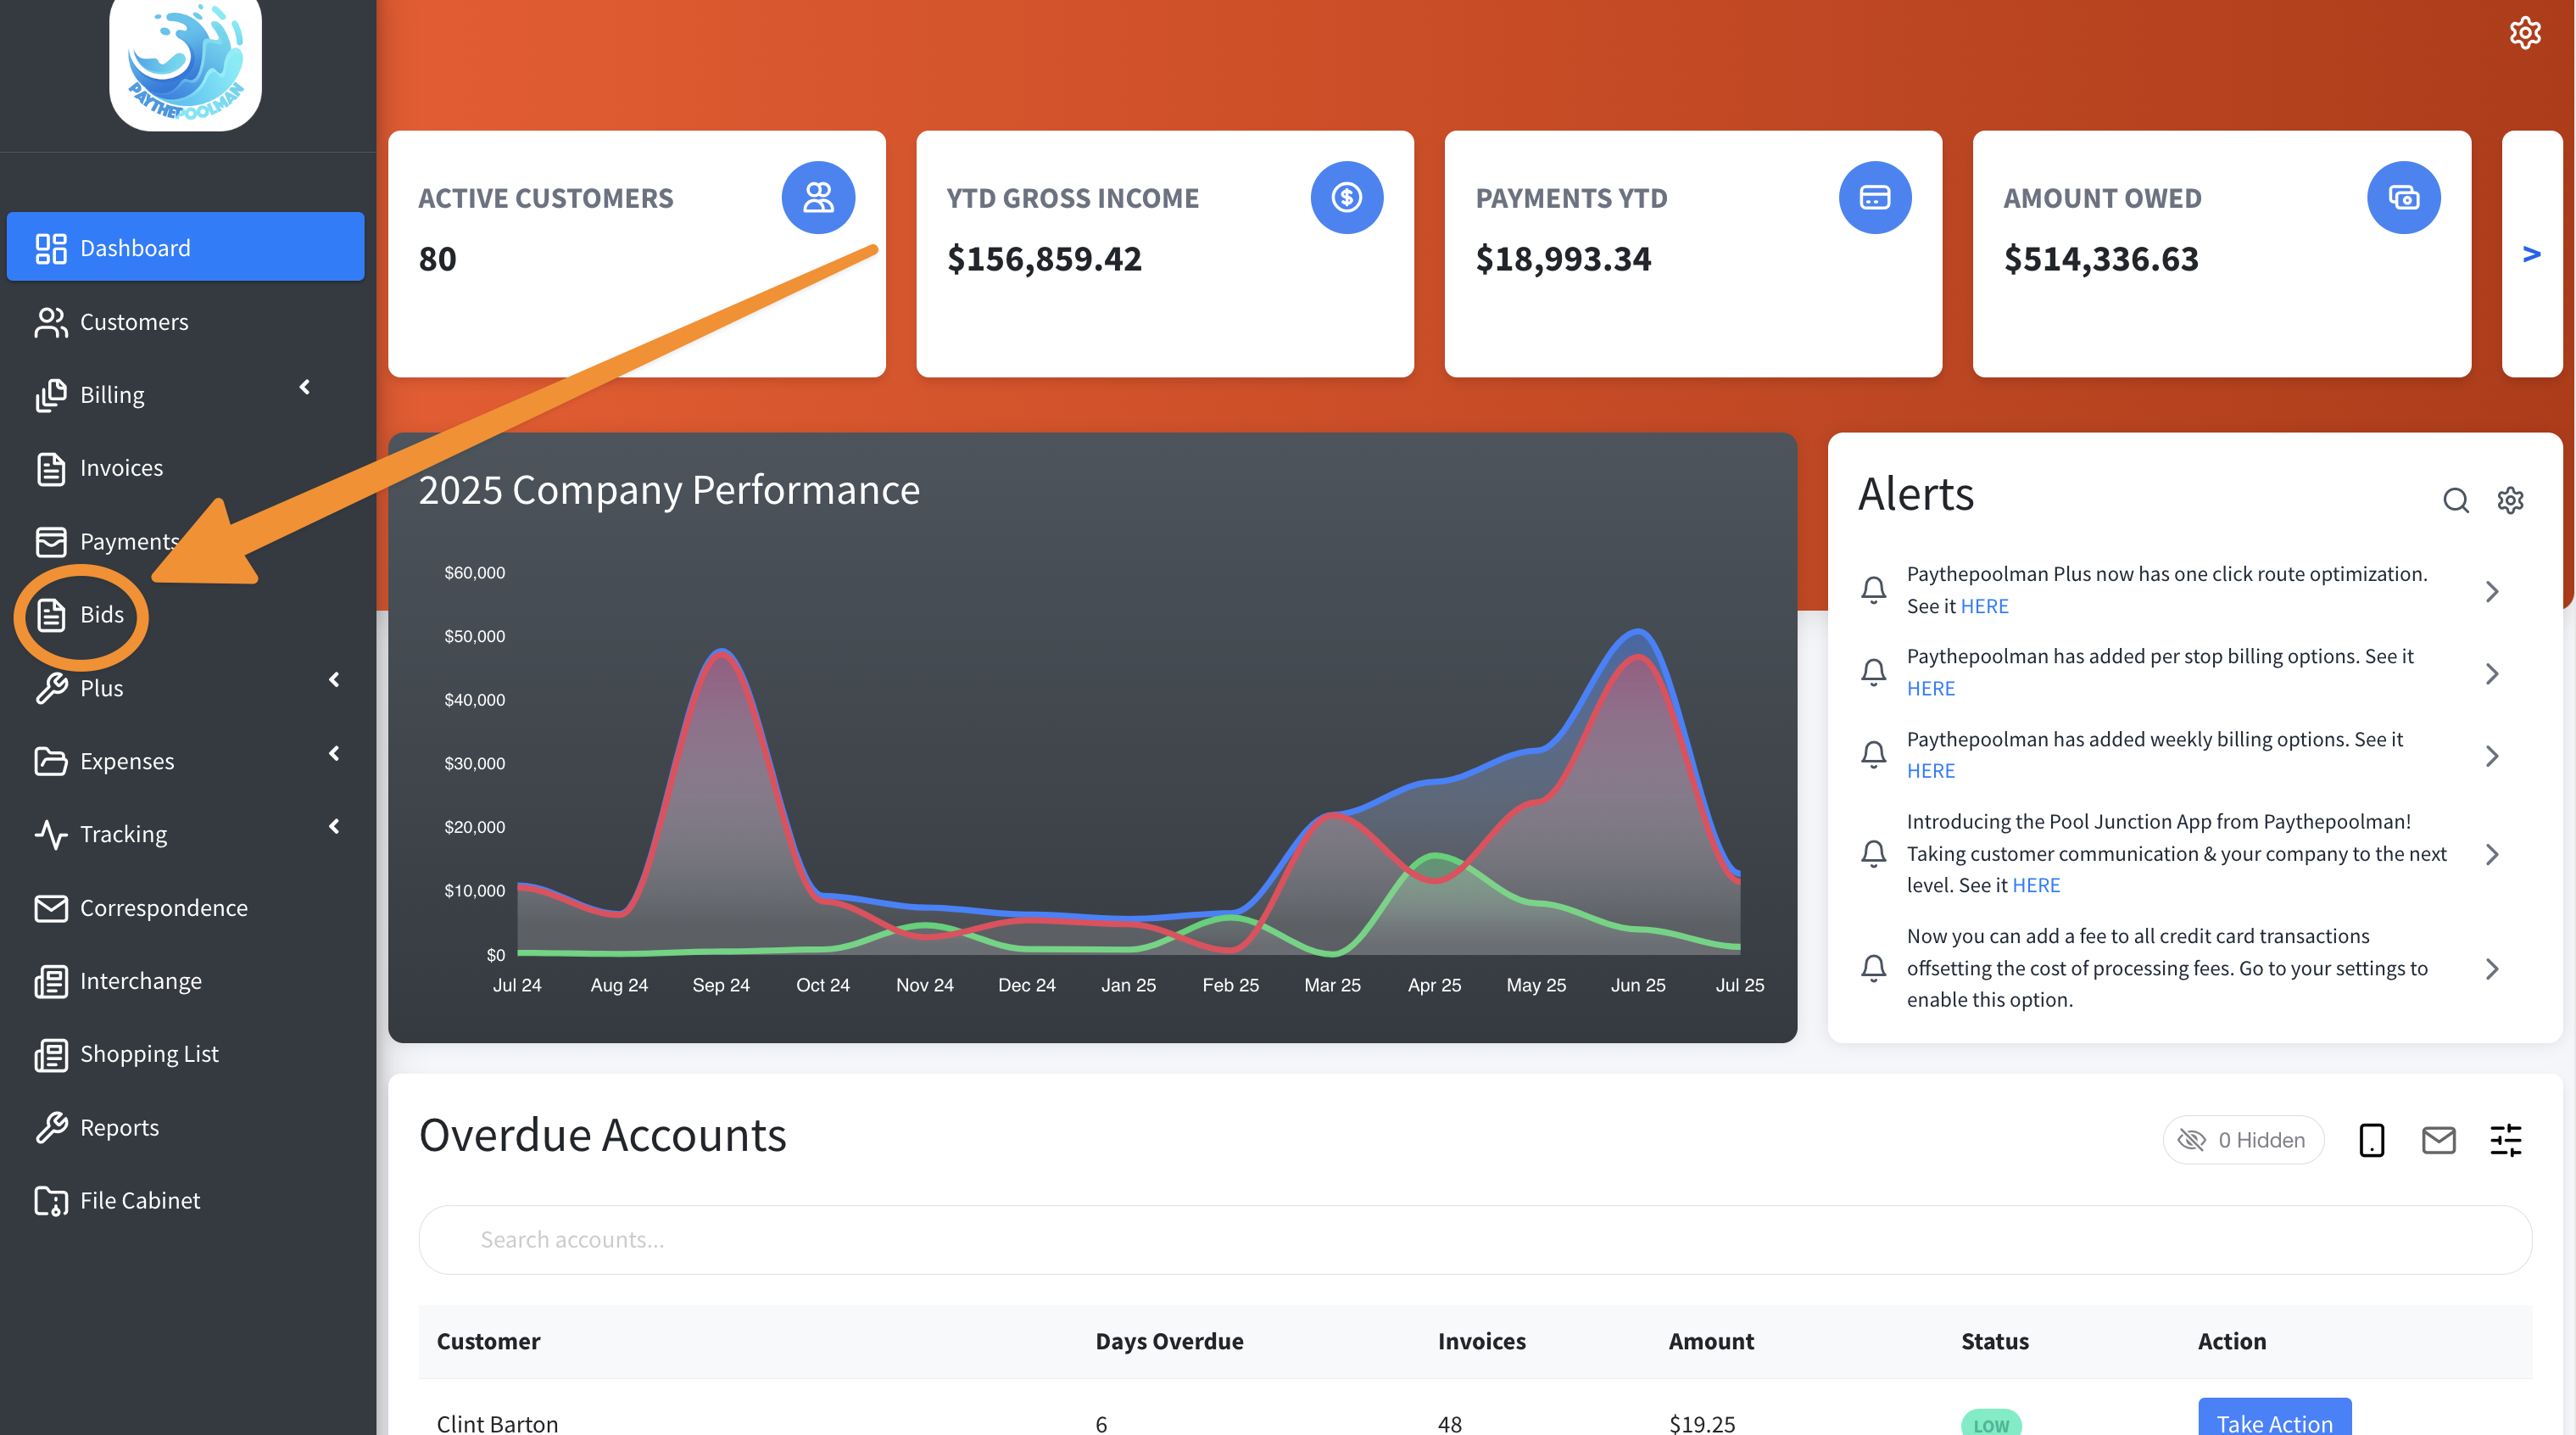2576x1435 pixels.
Task: Toggle the 0 Hidden accounts visibility button
Action: tap(2243, 1140)
